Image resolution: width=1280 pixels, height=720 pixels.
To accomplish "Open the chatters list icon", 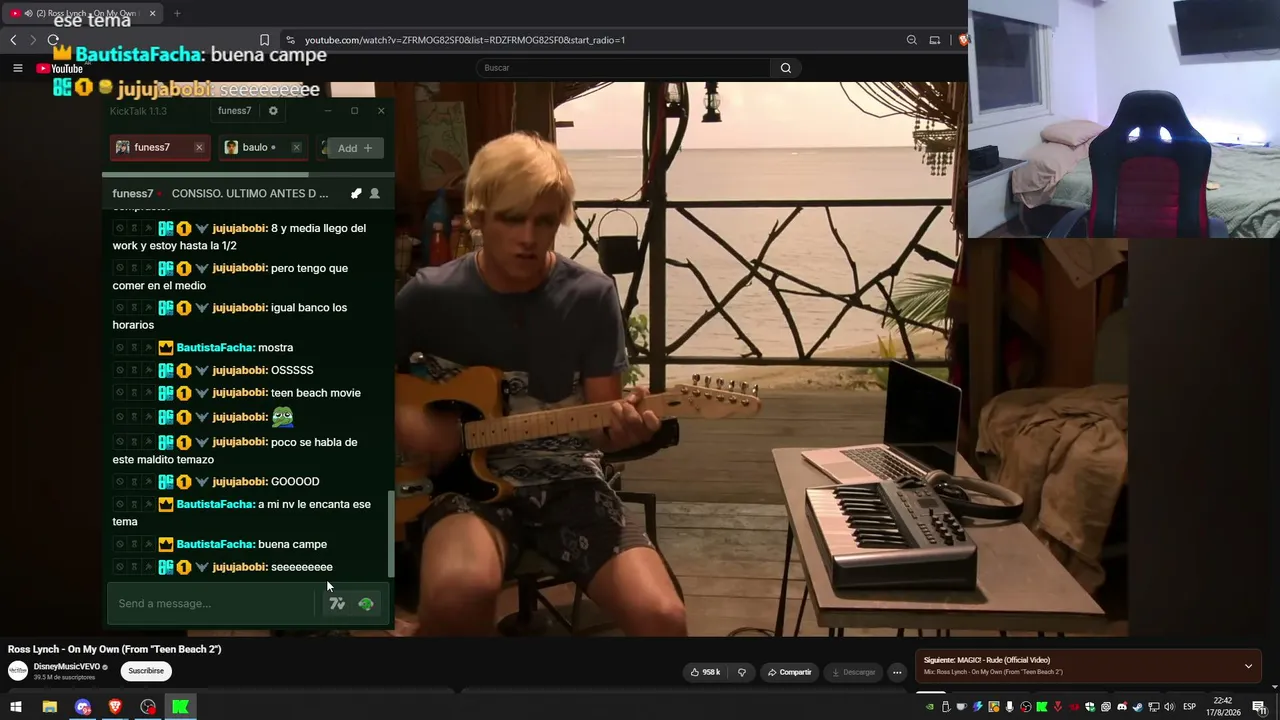I will coord(375,193).
